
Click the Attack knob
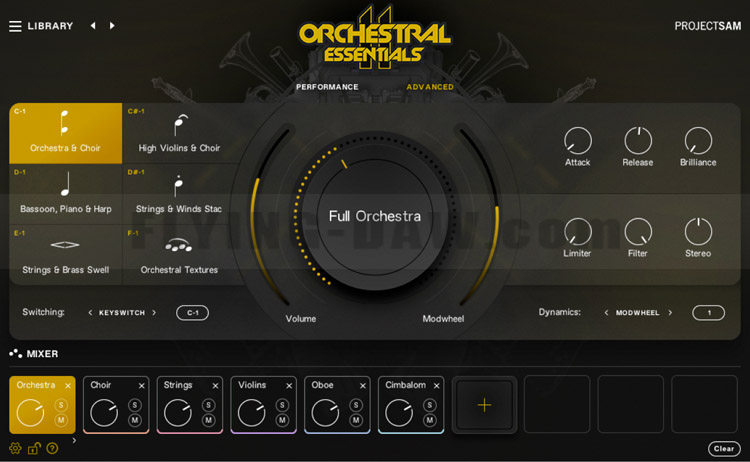pos(578,141)
